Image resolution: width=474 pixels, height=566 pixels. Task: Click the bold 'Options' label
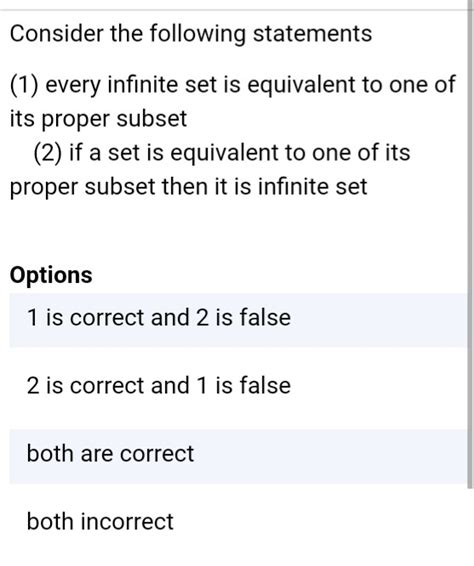pos(51,276)
